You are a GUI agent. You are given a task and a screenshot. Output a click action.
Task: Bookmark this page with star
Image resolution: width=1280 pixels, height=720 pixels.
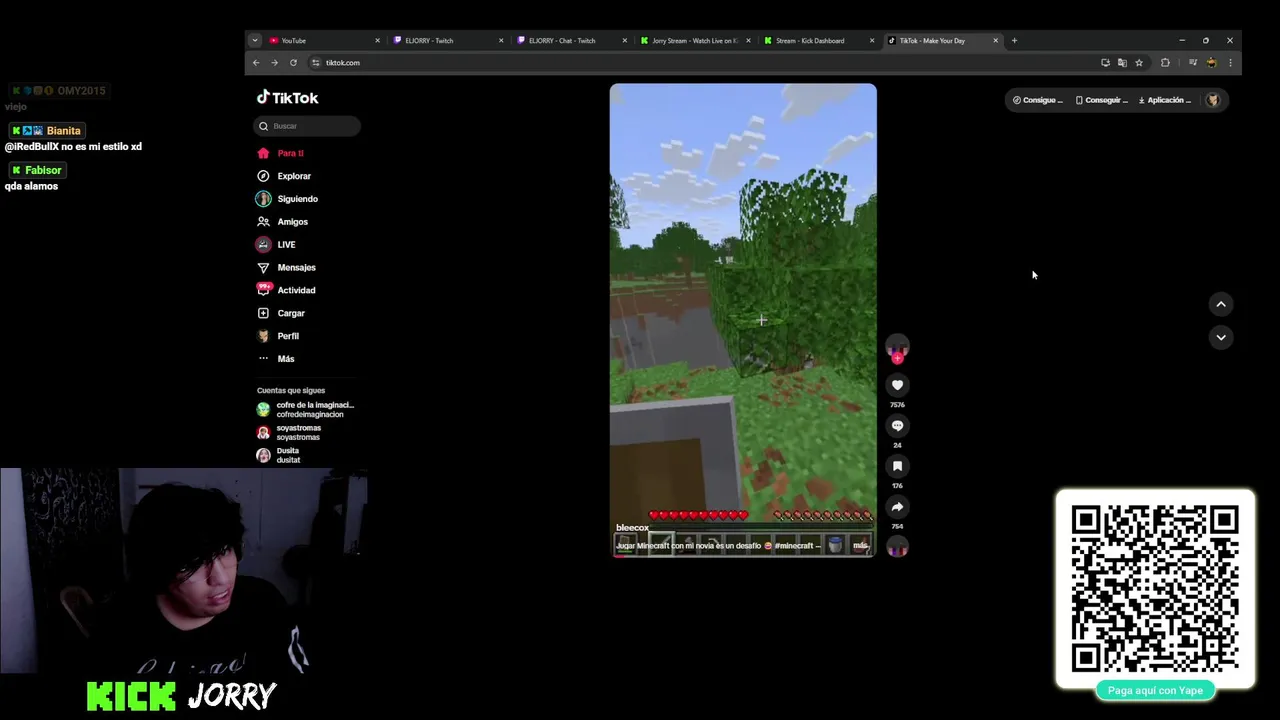(x=1139, y=63)
